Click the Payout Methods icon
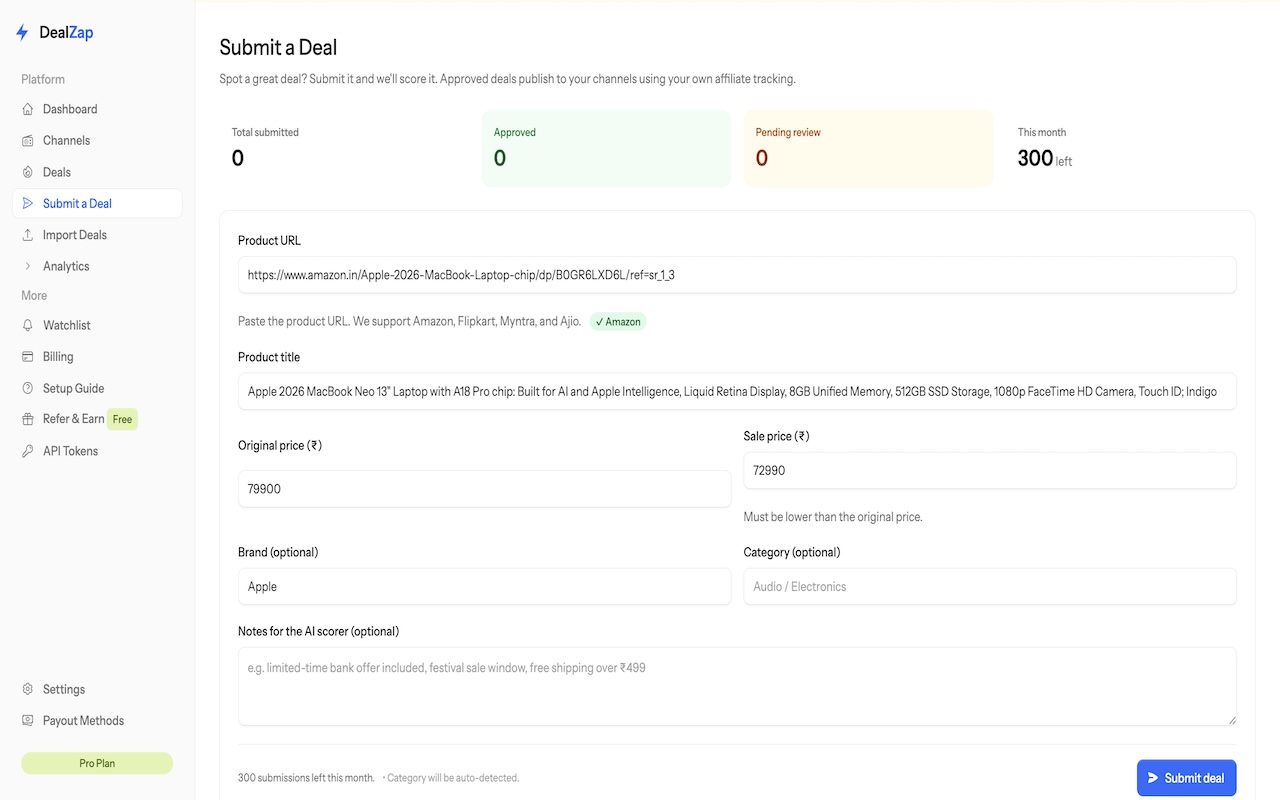1280x800 pixels. point(28,721)
